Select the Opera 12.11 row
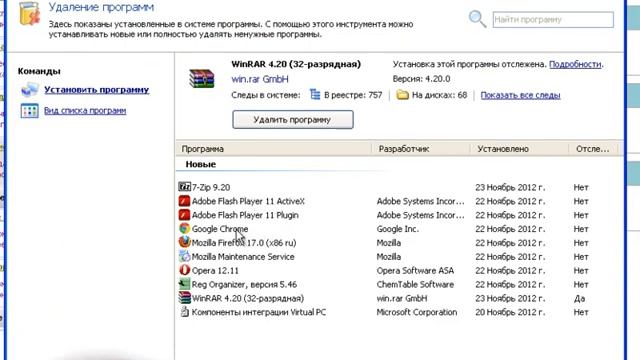 coord(399,270)
